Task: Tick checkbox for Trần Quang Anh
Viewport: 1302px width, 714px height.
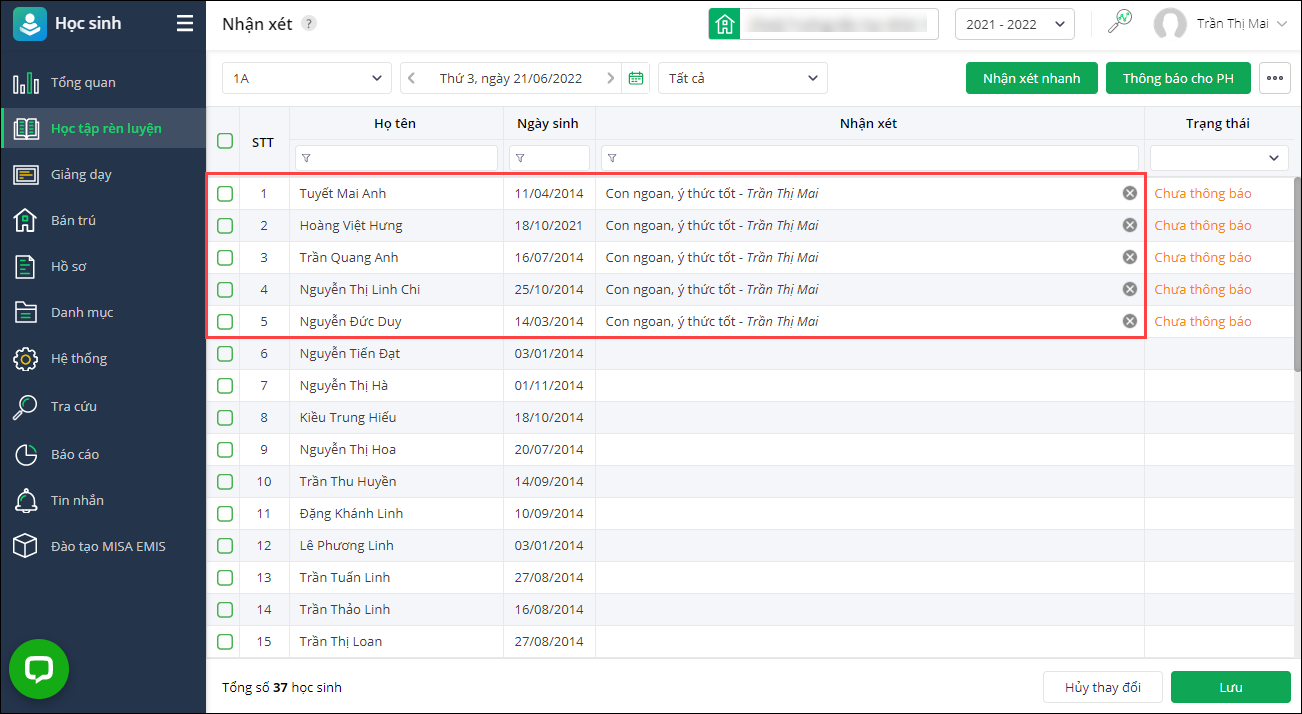Action: [x=225, y=257]
